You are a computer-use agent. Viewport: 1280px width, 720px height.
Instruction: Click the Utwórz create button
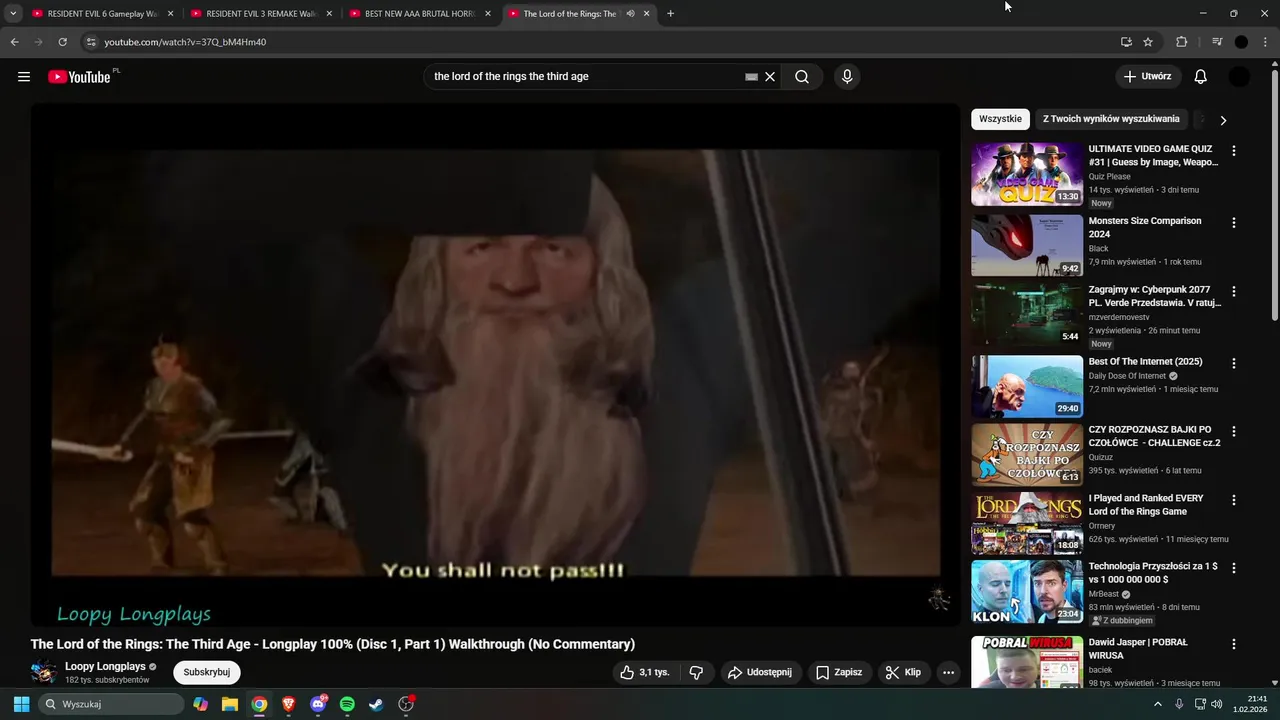click(x=1148, y=77)
